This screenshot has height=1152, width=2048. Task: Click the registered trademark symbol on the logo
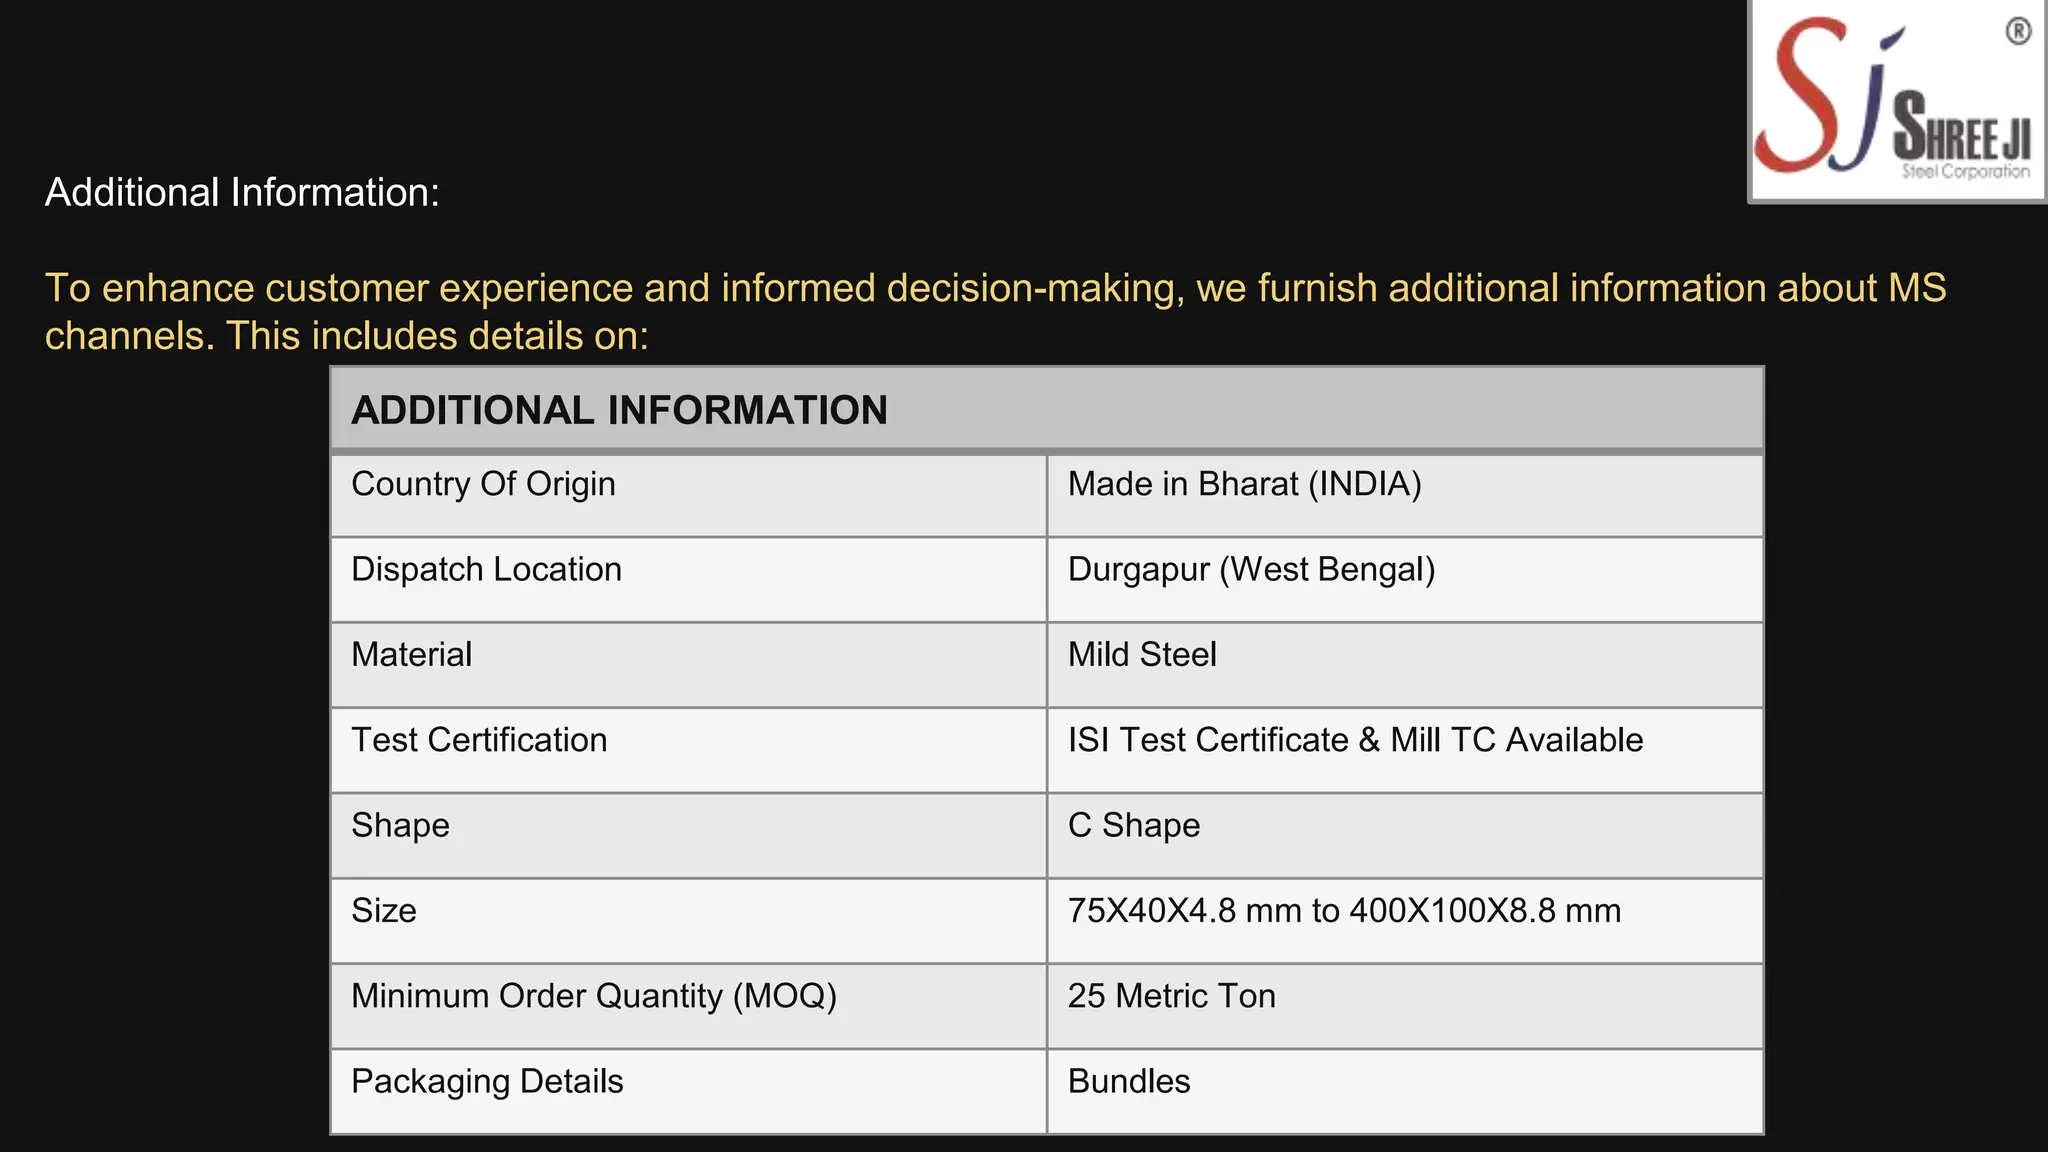pos(2018,32)
